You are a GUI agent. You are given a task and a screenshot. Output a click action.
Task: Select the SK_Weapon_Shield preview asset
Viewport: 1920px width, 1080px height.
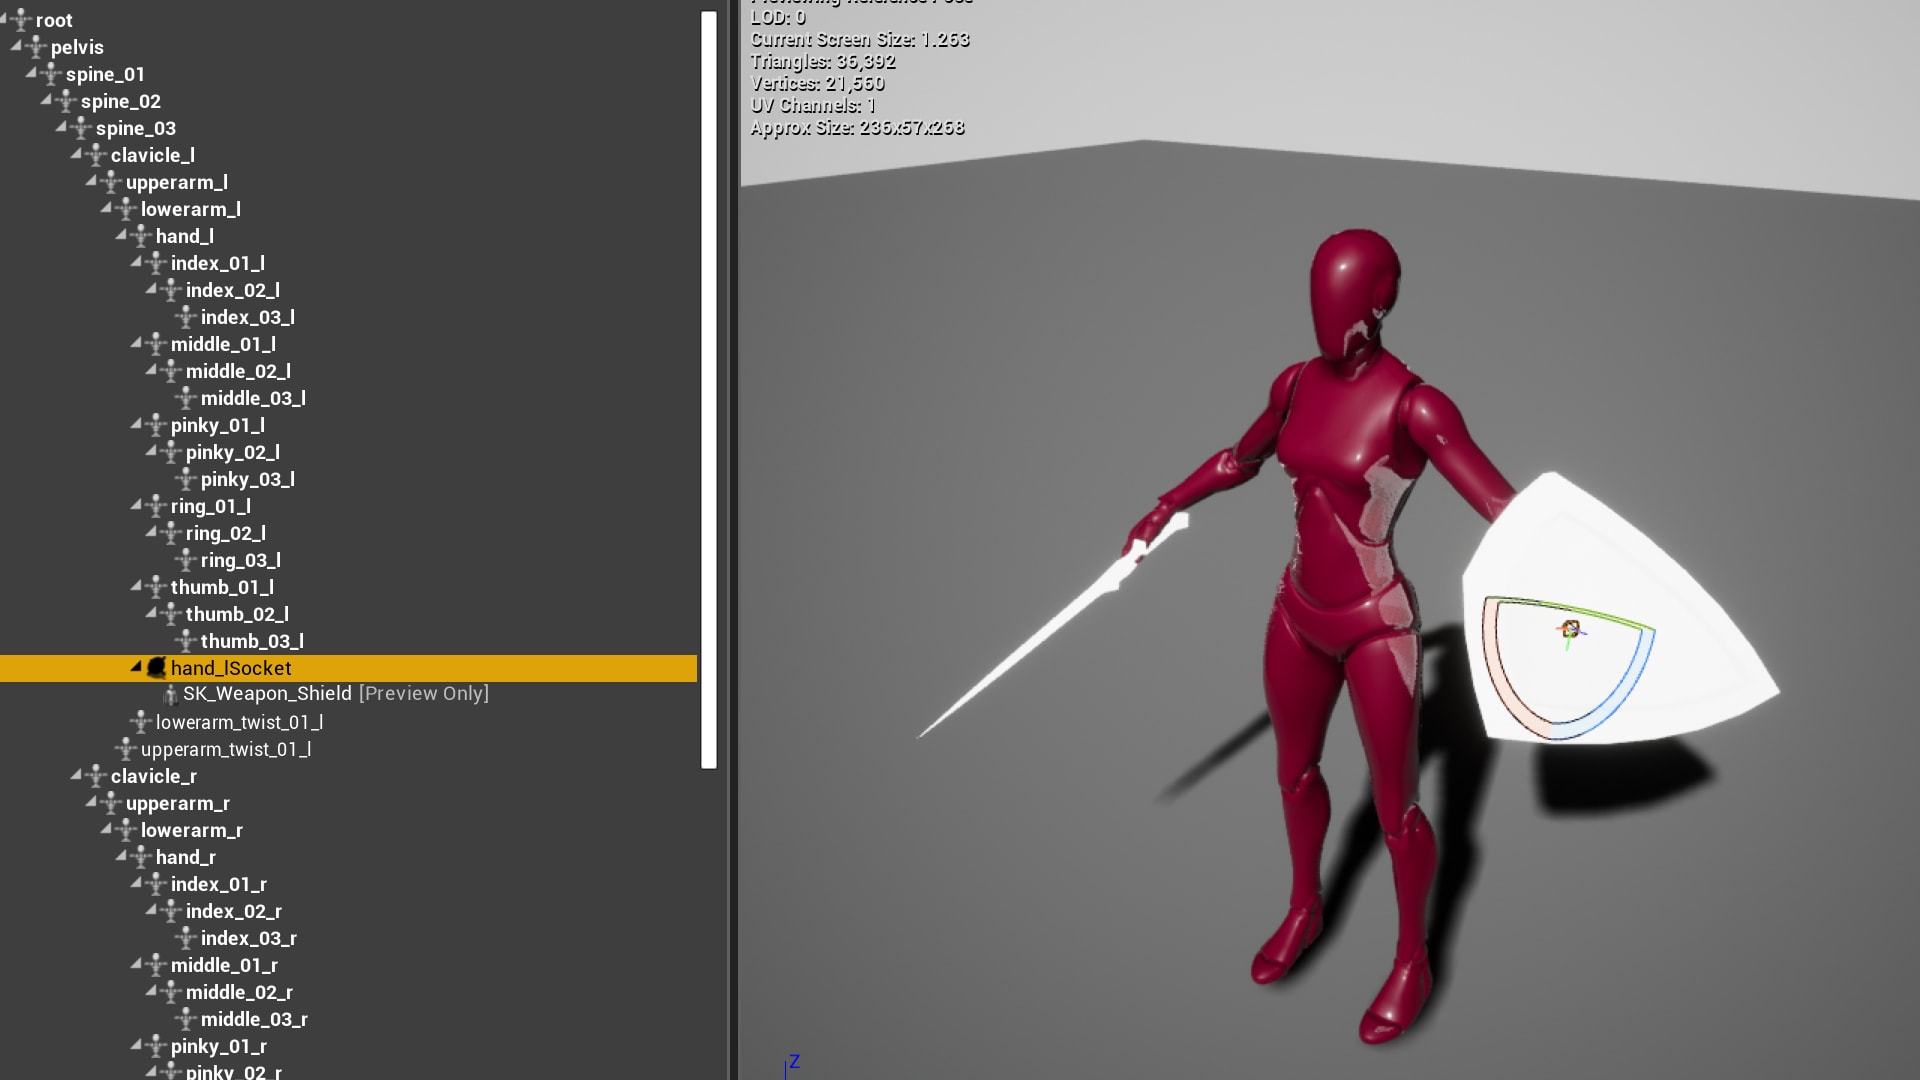click(x=268, y=693)
